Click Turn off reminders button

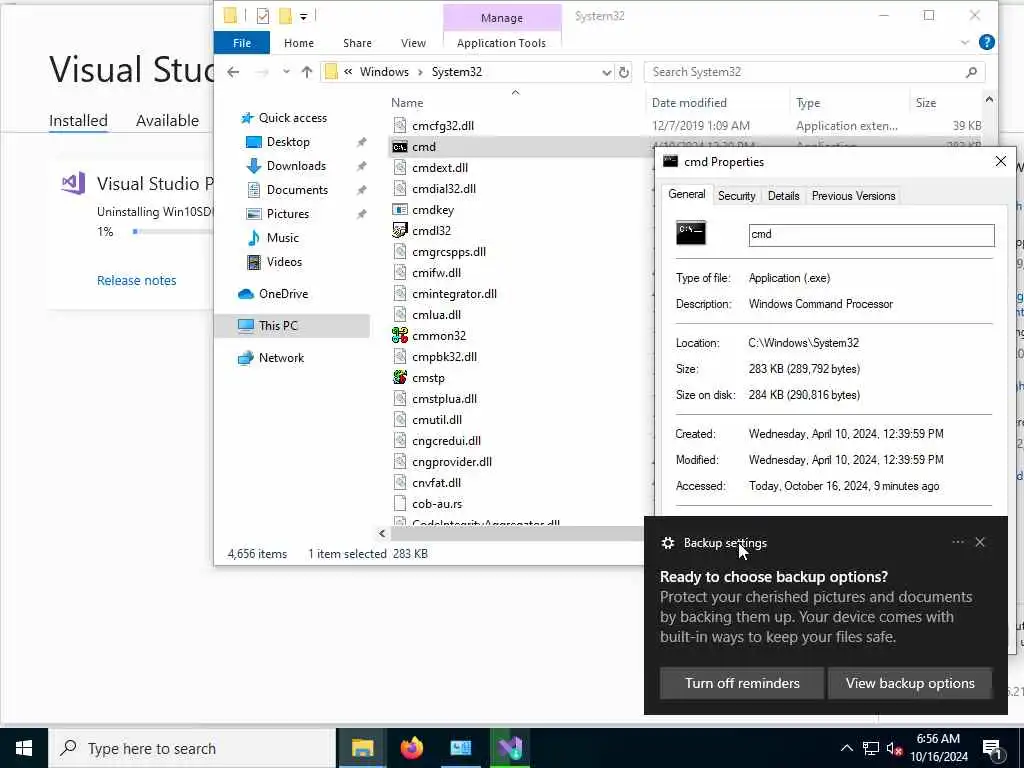742,683
